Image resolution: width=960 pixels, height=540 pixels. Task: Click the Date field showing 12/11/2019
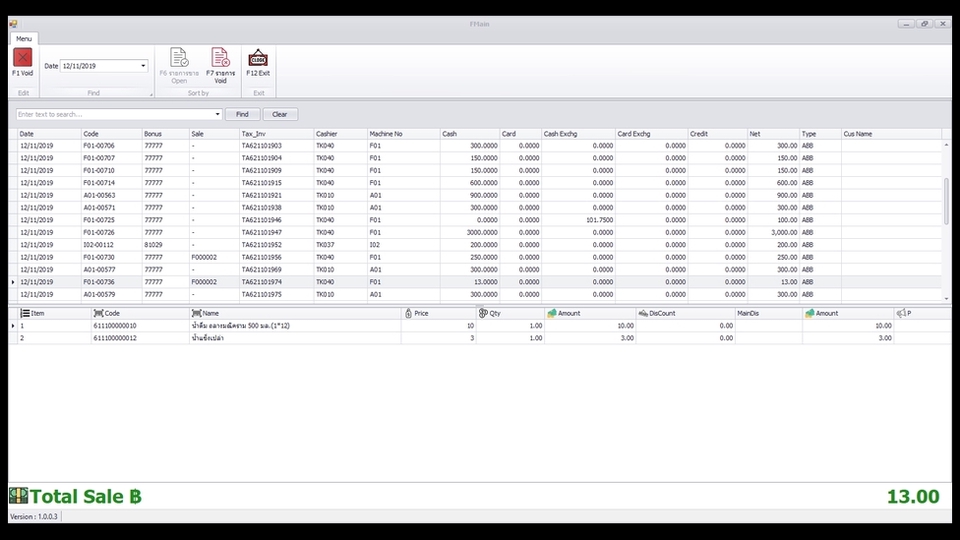(100, 66)
